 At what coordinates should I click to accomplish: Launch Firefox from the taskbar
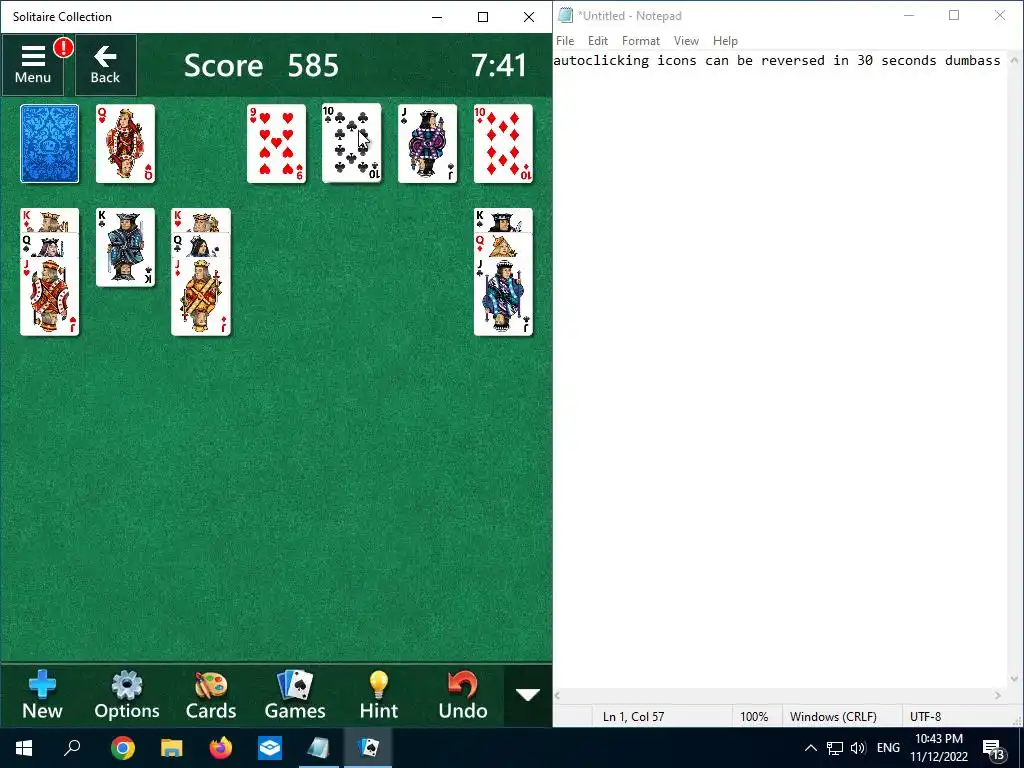coord(221,748)
